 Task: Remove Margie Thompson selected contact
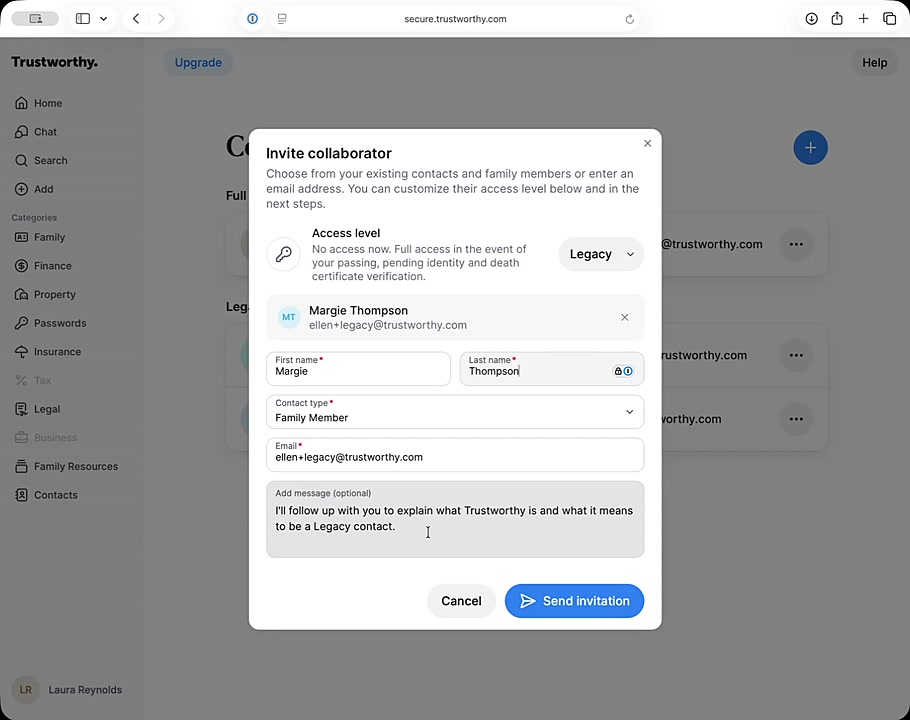[x=624, y=317]
